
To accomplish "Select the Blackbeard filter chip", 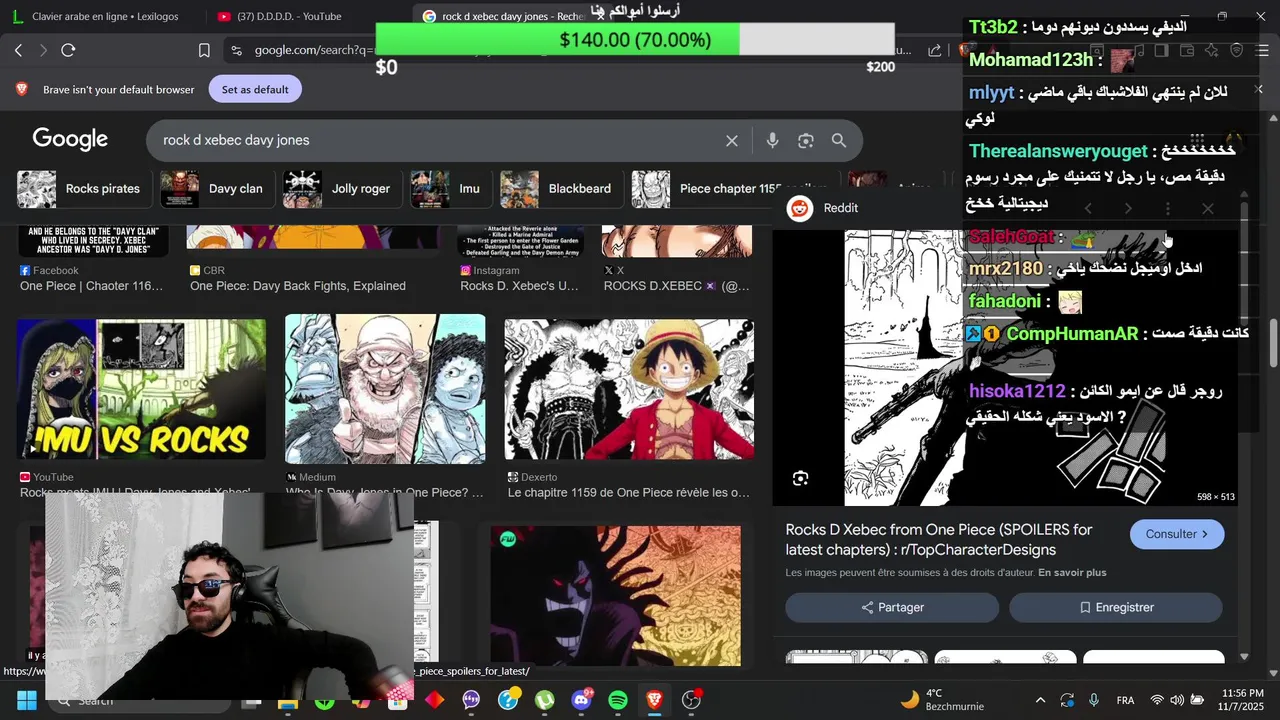I will pos(559,189).
